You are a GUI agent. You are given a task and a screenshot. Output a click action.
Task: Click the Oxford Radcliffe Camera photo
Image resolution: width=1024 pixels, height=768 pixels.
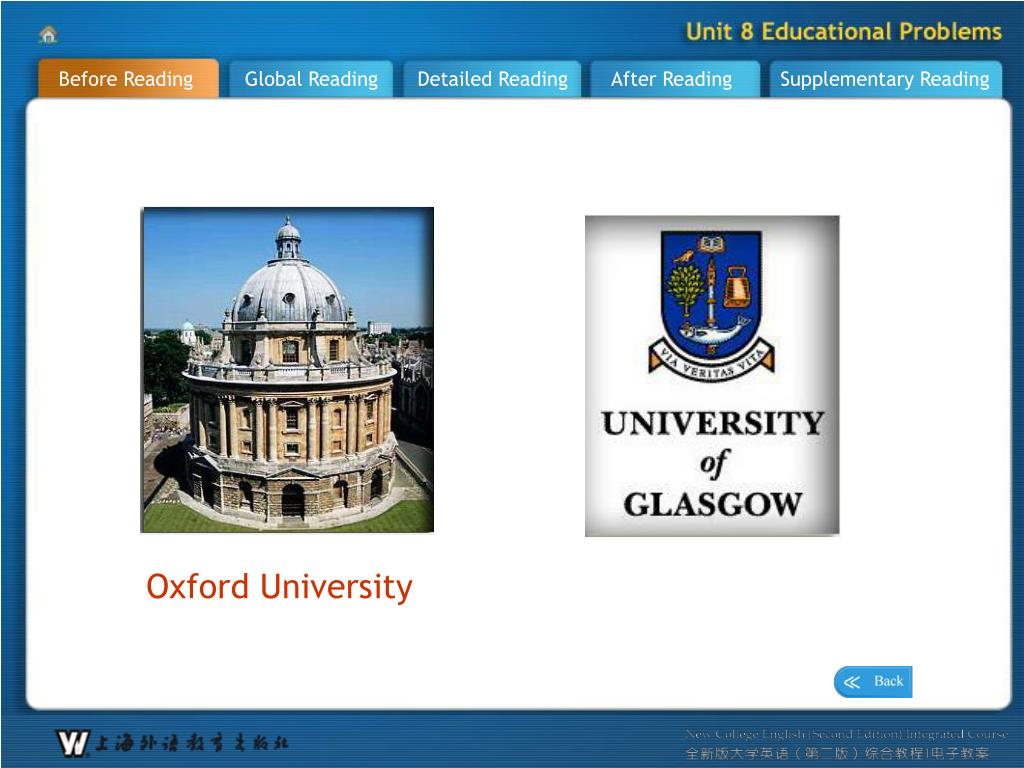pyautogui.click(x=287, y=370)
